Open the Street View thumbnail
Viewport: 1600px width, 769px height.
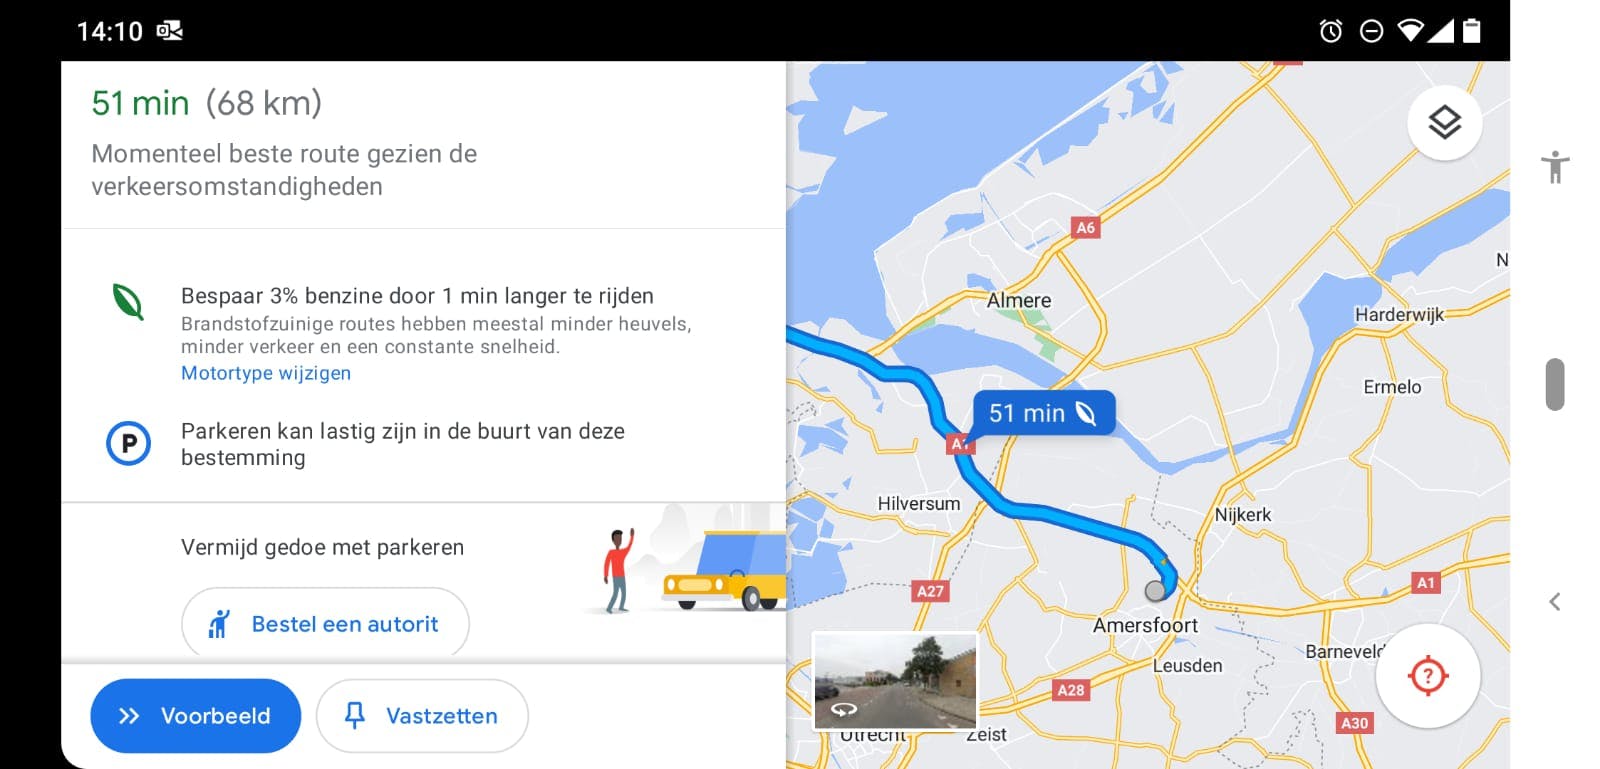point(895,680)
